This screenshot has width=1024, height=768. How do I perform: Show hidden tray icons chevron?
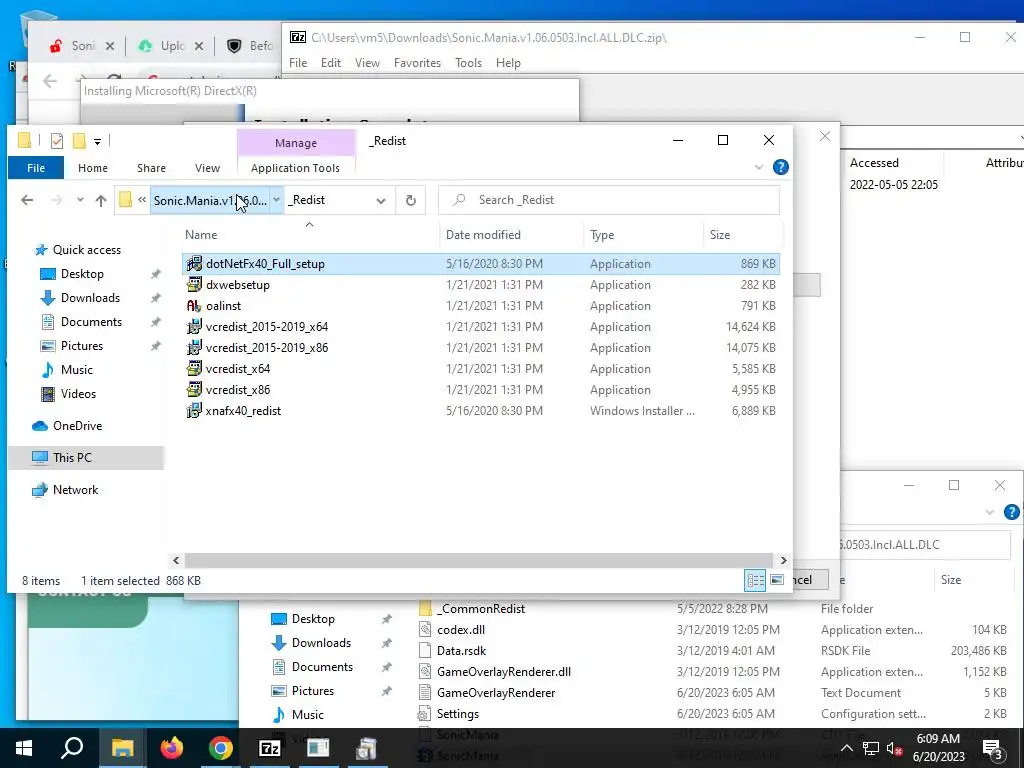tap(846, 749)
